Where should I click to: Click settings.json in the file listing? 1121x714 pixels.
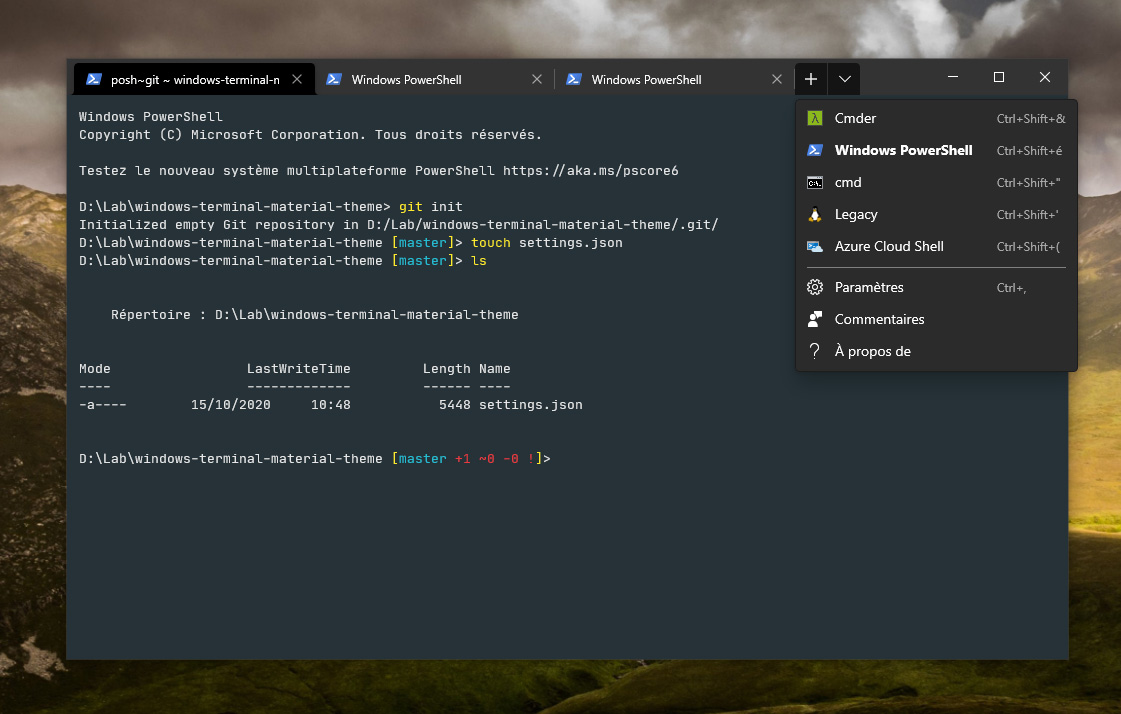[530, 405]
